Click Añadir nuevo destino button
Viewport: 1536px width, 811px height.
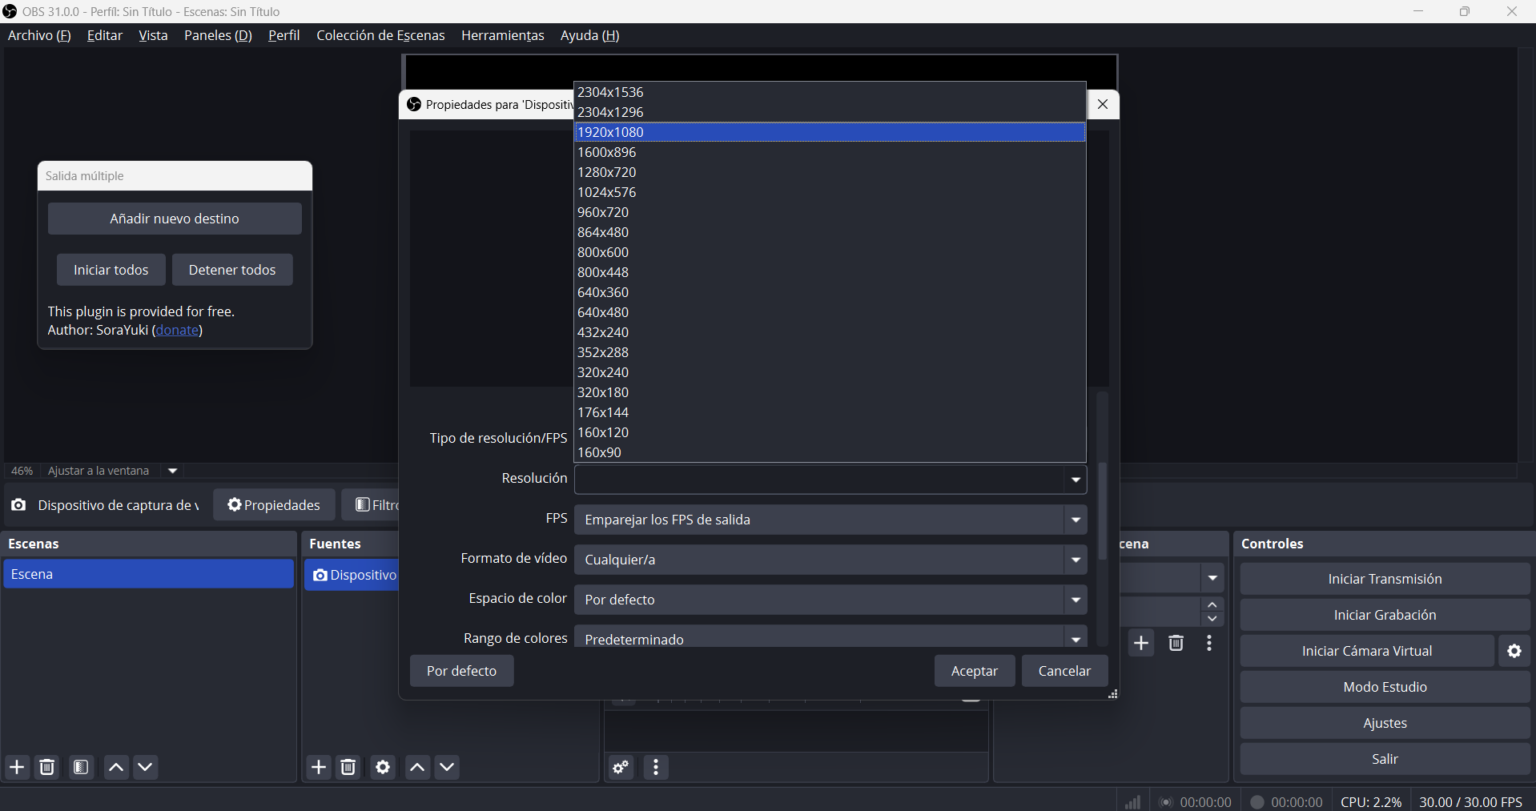coord(174,219)
